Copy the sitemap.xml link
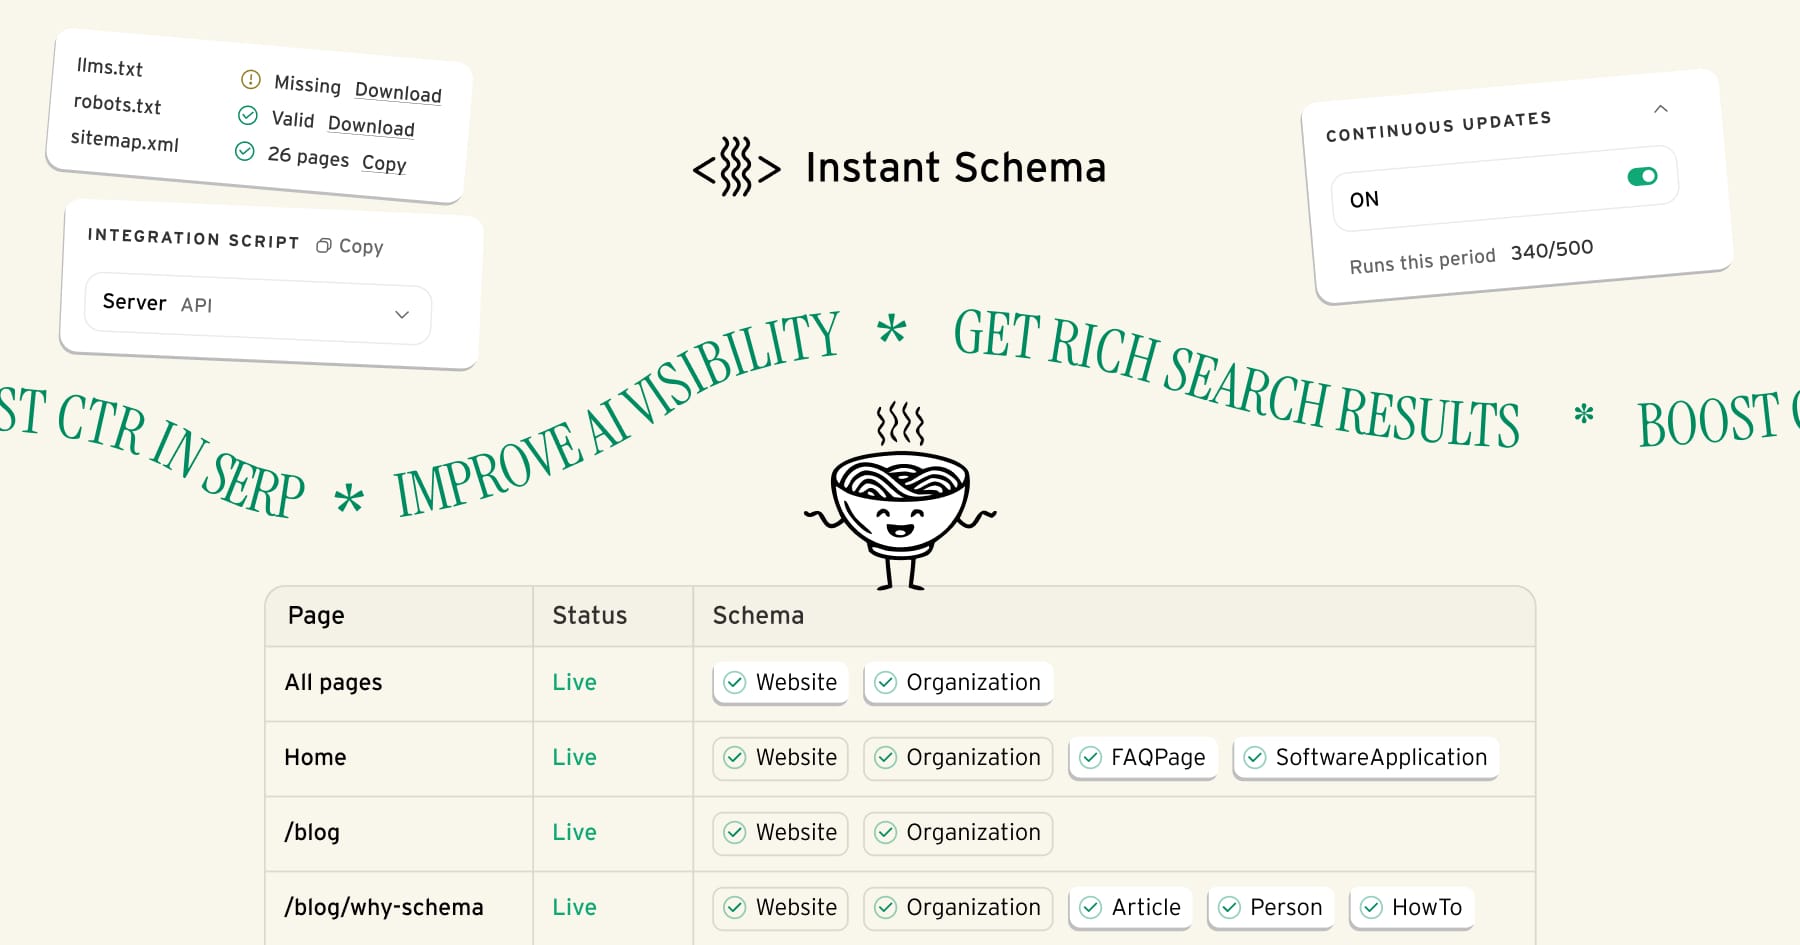Screen dimensions: 1800x945 384,163
